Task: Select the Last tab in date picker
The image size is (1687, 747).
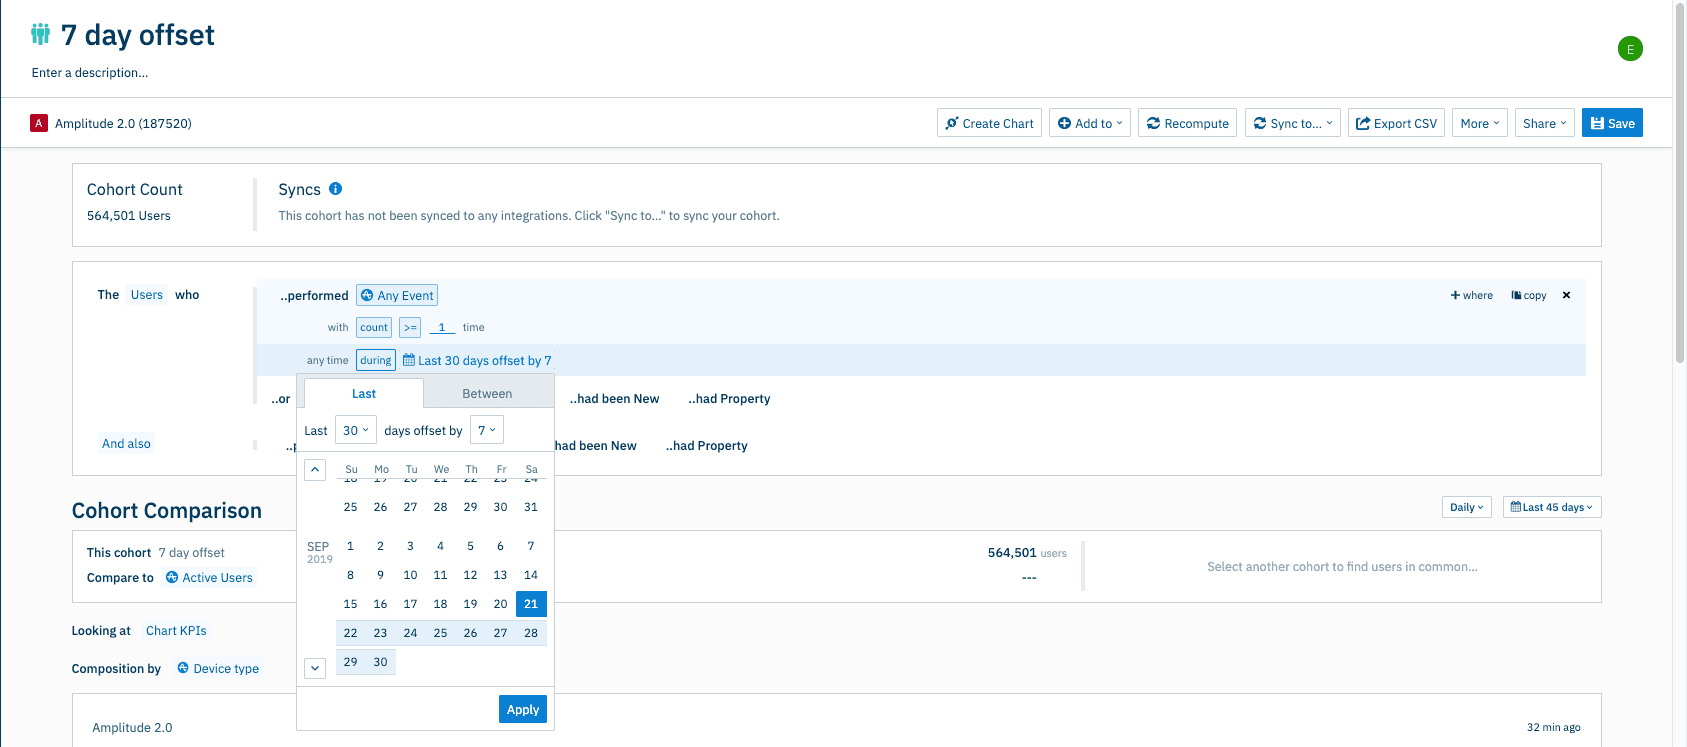Action: (364, 394)
